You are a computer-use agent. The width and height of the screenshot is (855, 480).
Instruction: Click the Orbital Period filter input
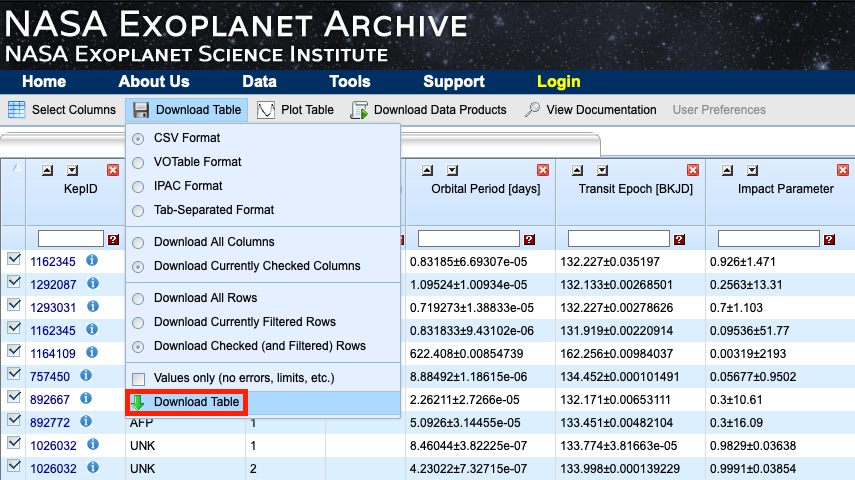(x=468, y=238)
